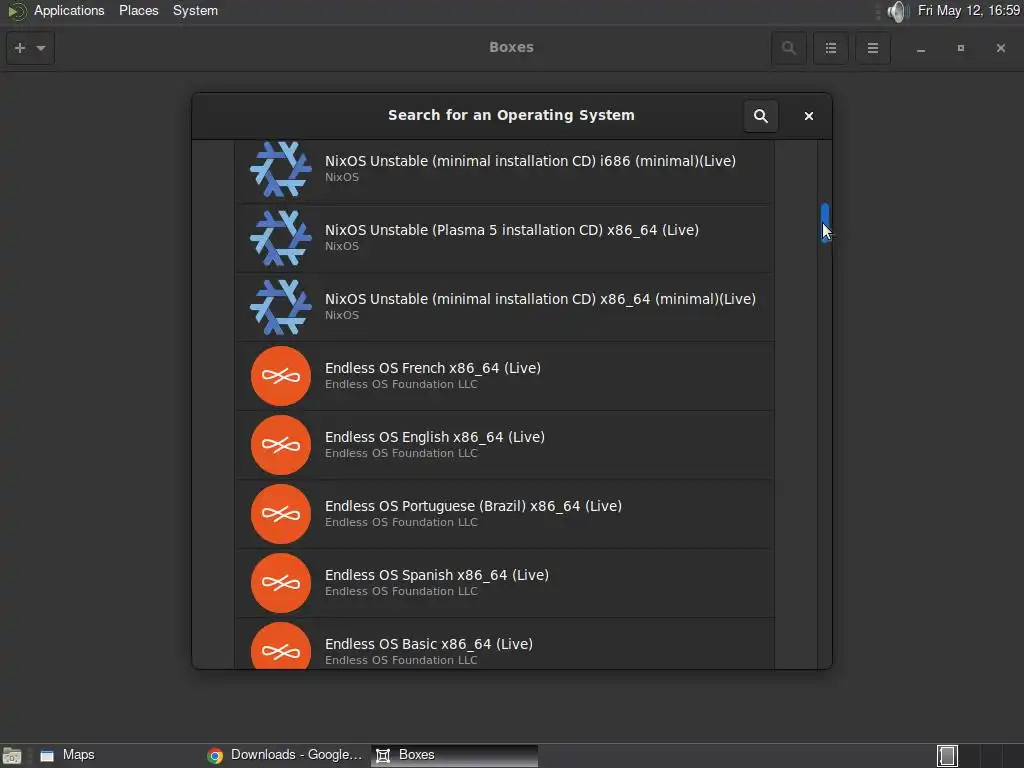Click the Endless OS French logo icon
This screenshot has height=768, width=1024.
click(281, 376)
